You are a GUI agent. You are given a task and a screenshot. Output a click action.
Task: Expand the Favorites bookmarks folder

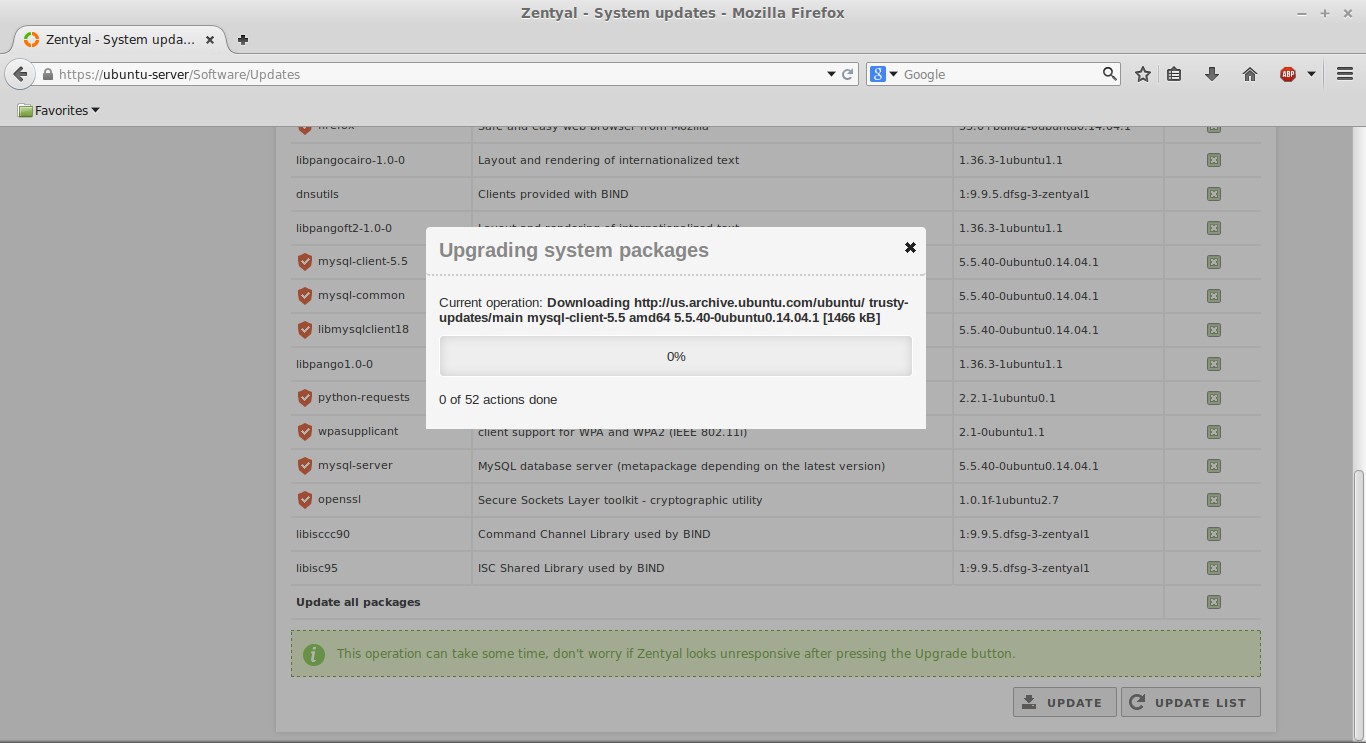pyautogui.click(x=59, y=111)
